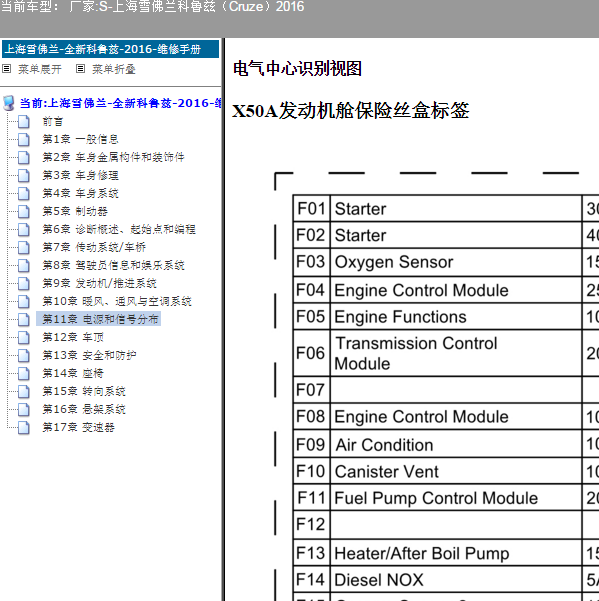Open 第17章 变速器
The width and height of the screenshot is (599, 601).
pyautogui.click(x=79, y=428)
